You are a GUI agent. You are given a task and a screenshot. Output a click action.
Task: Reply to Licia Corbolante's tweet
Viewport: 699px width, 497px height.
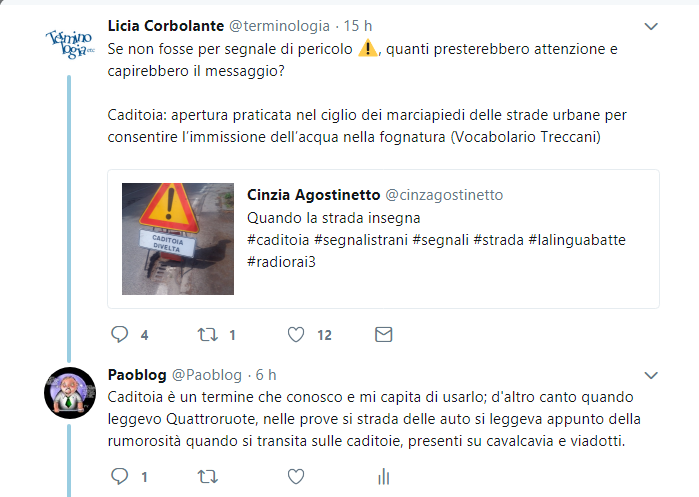pyautogui.click(x=120, y=335)
